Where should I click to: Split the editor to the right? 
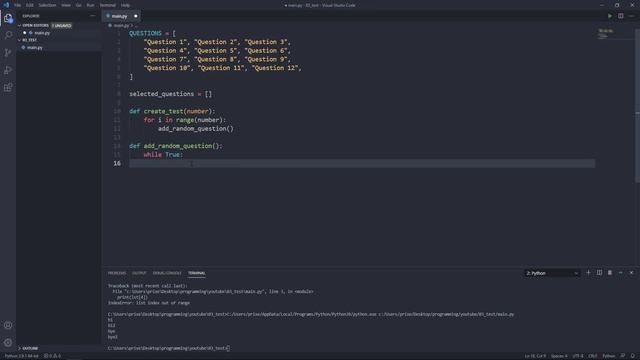pyautogui.click(x=620, y=16)
